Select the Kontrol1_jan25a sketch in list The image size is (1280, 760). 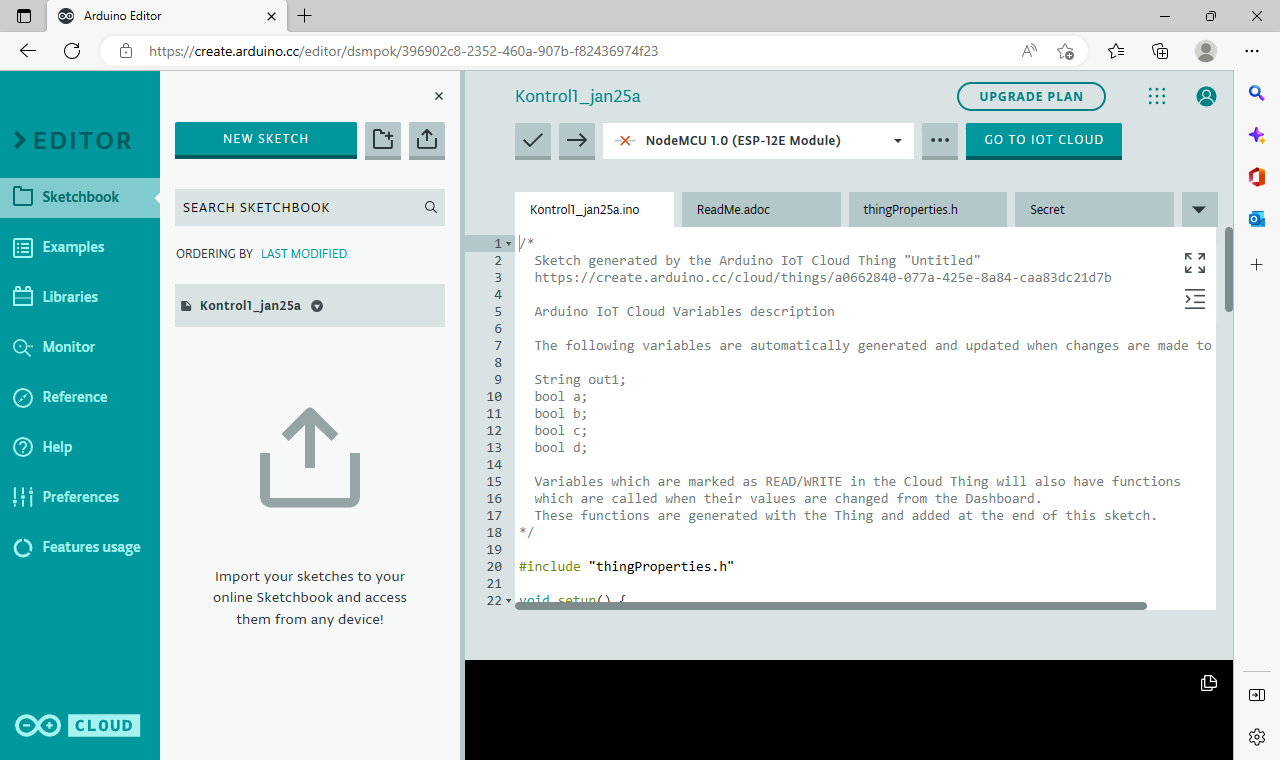tap(310, 306)
